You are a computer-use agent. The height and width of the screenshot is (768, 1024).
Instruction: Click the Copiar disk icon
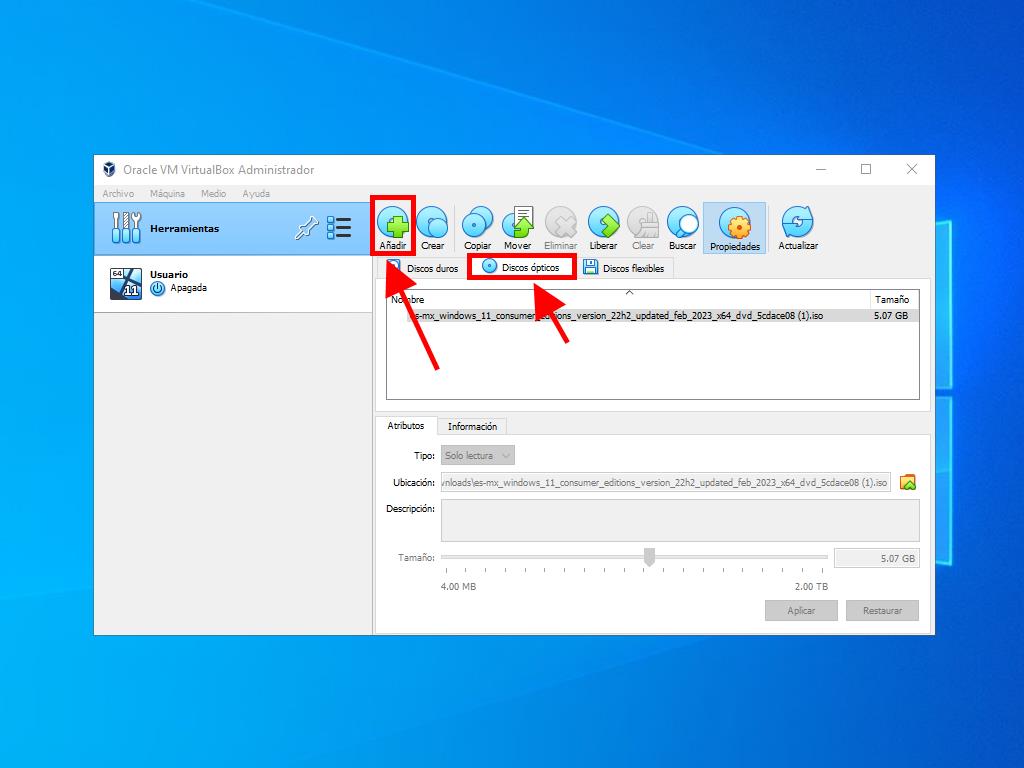click(x=478, y=226)
